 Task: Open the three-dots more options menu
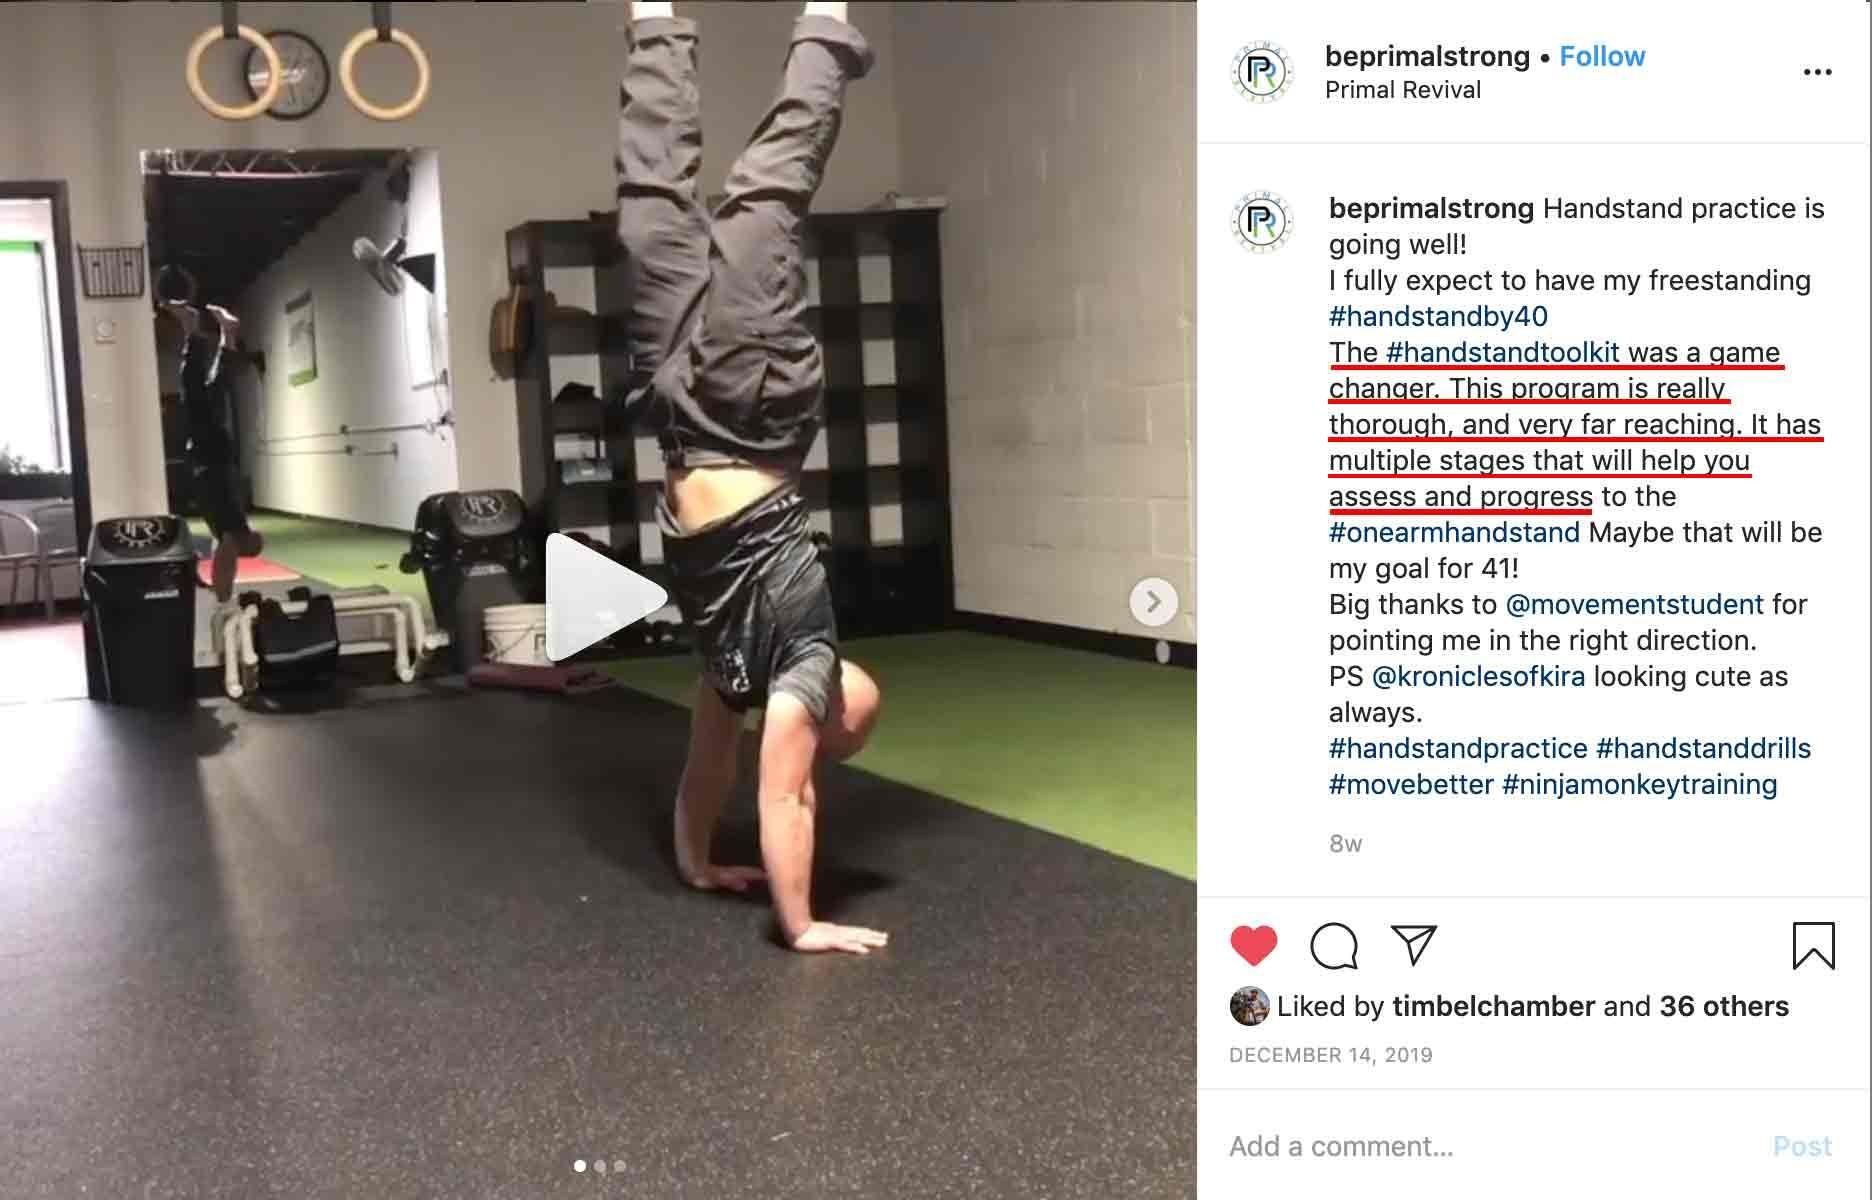[x=1817, y=72]
